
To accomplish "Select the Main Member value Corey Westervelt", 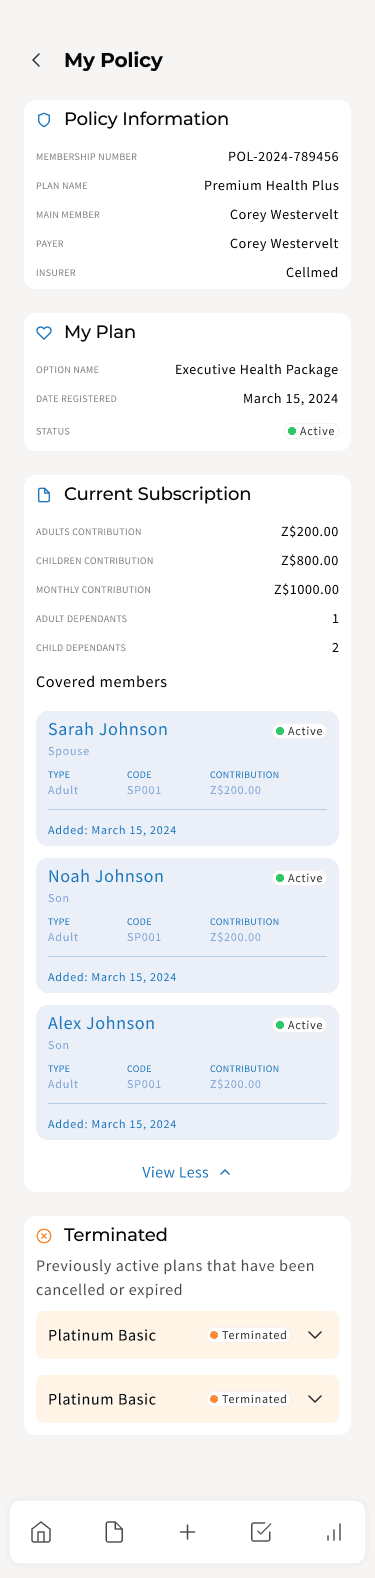I will [284, 215].
